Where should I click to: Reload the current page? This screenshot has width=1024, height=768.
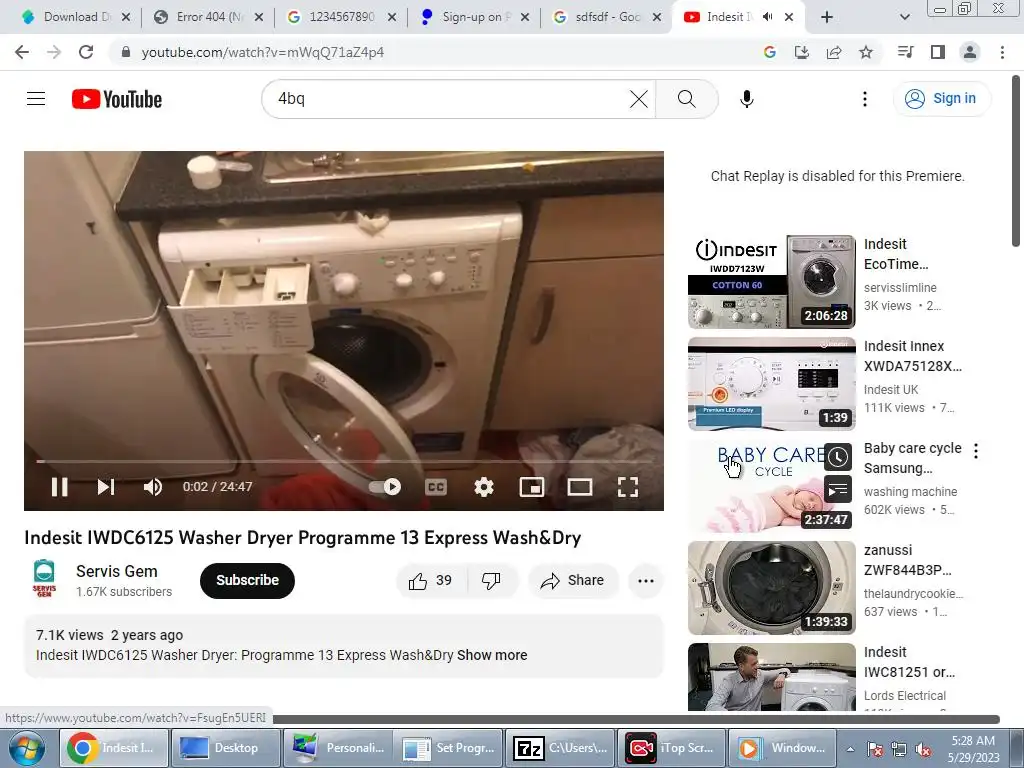tap(86, 52)
